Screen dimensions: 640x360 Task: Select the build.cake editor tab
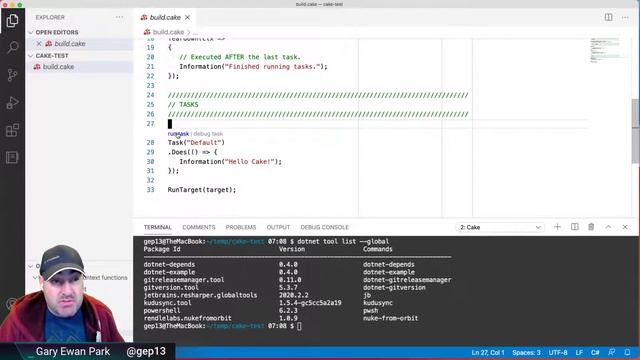[x=165, y=17]
